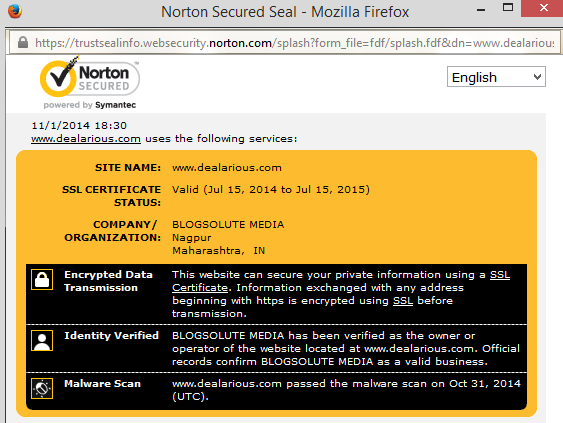Click the 'COMPANY/ ORGANIZATION:' label
563x423 pixels.
112,231
